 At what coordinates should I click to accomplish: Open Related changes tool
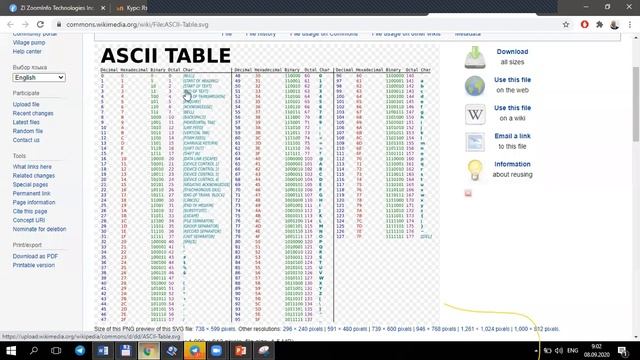click(33, 176)
